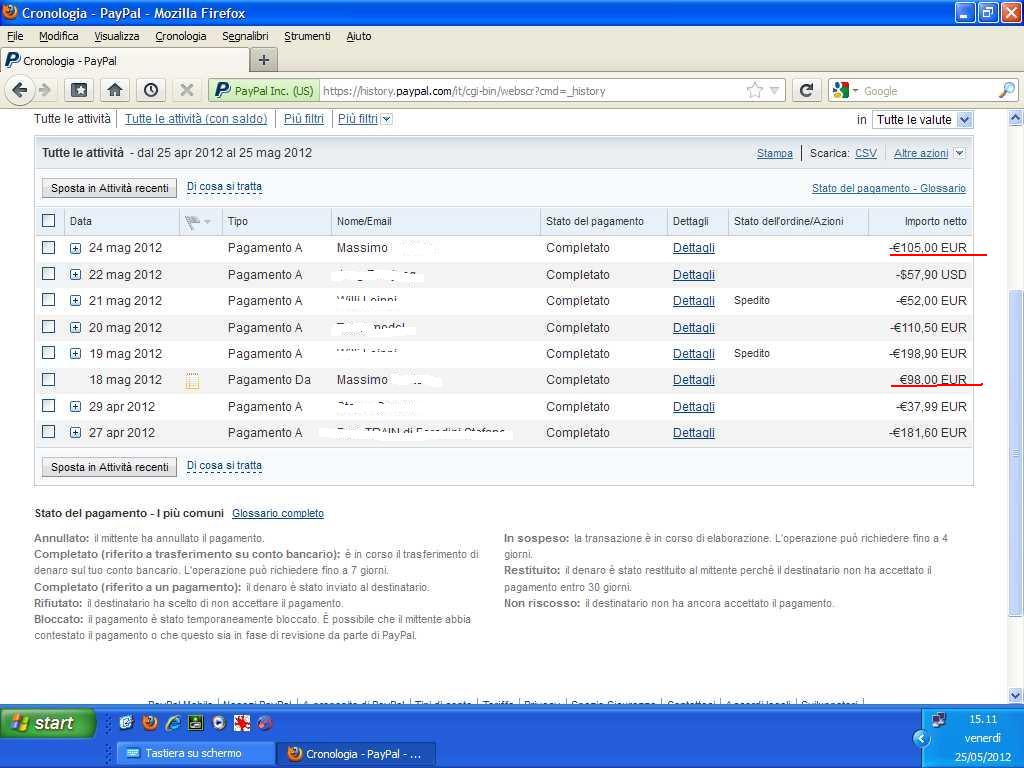Toggle the select-all checkbox in table header
Screen dimensions: 1024x768
tap(48, 221)
